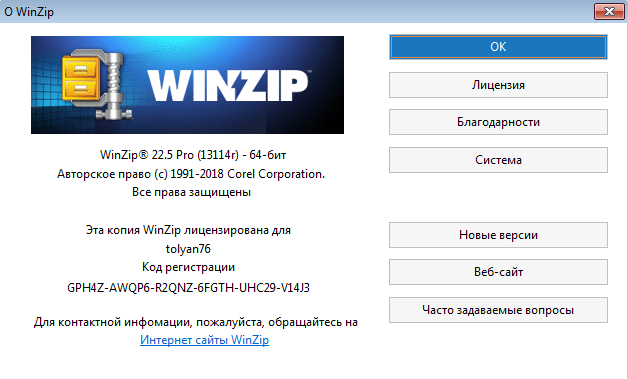The image size is (628, 379).
Task: Follow the Интернет сайты WinZip link
Action: 204,340
